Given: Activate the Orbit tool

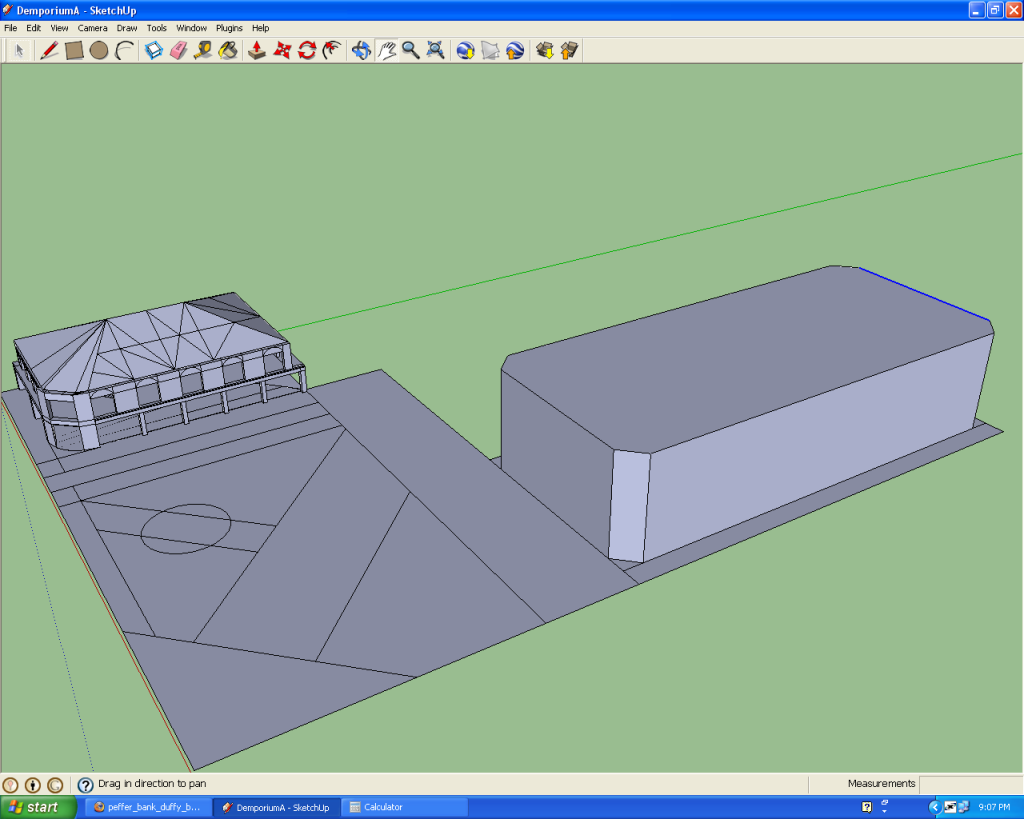Looking at the screenshot, I should point(361,50).
